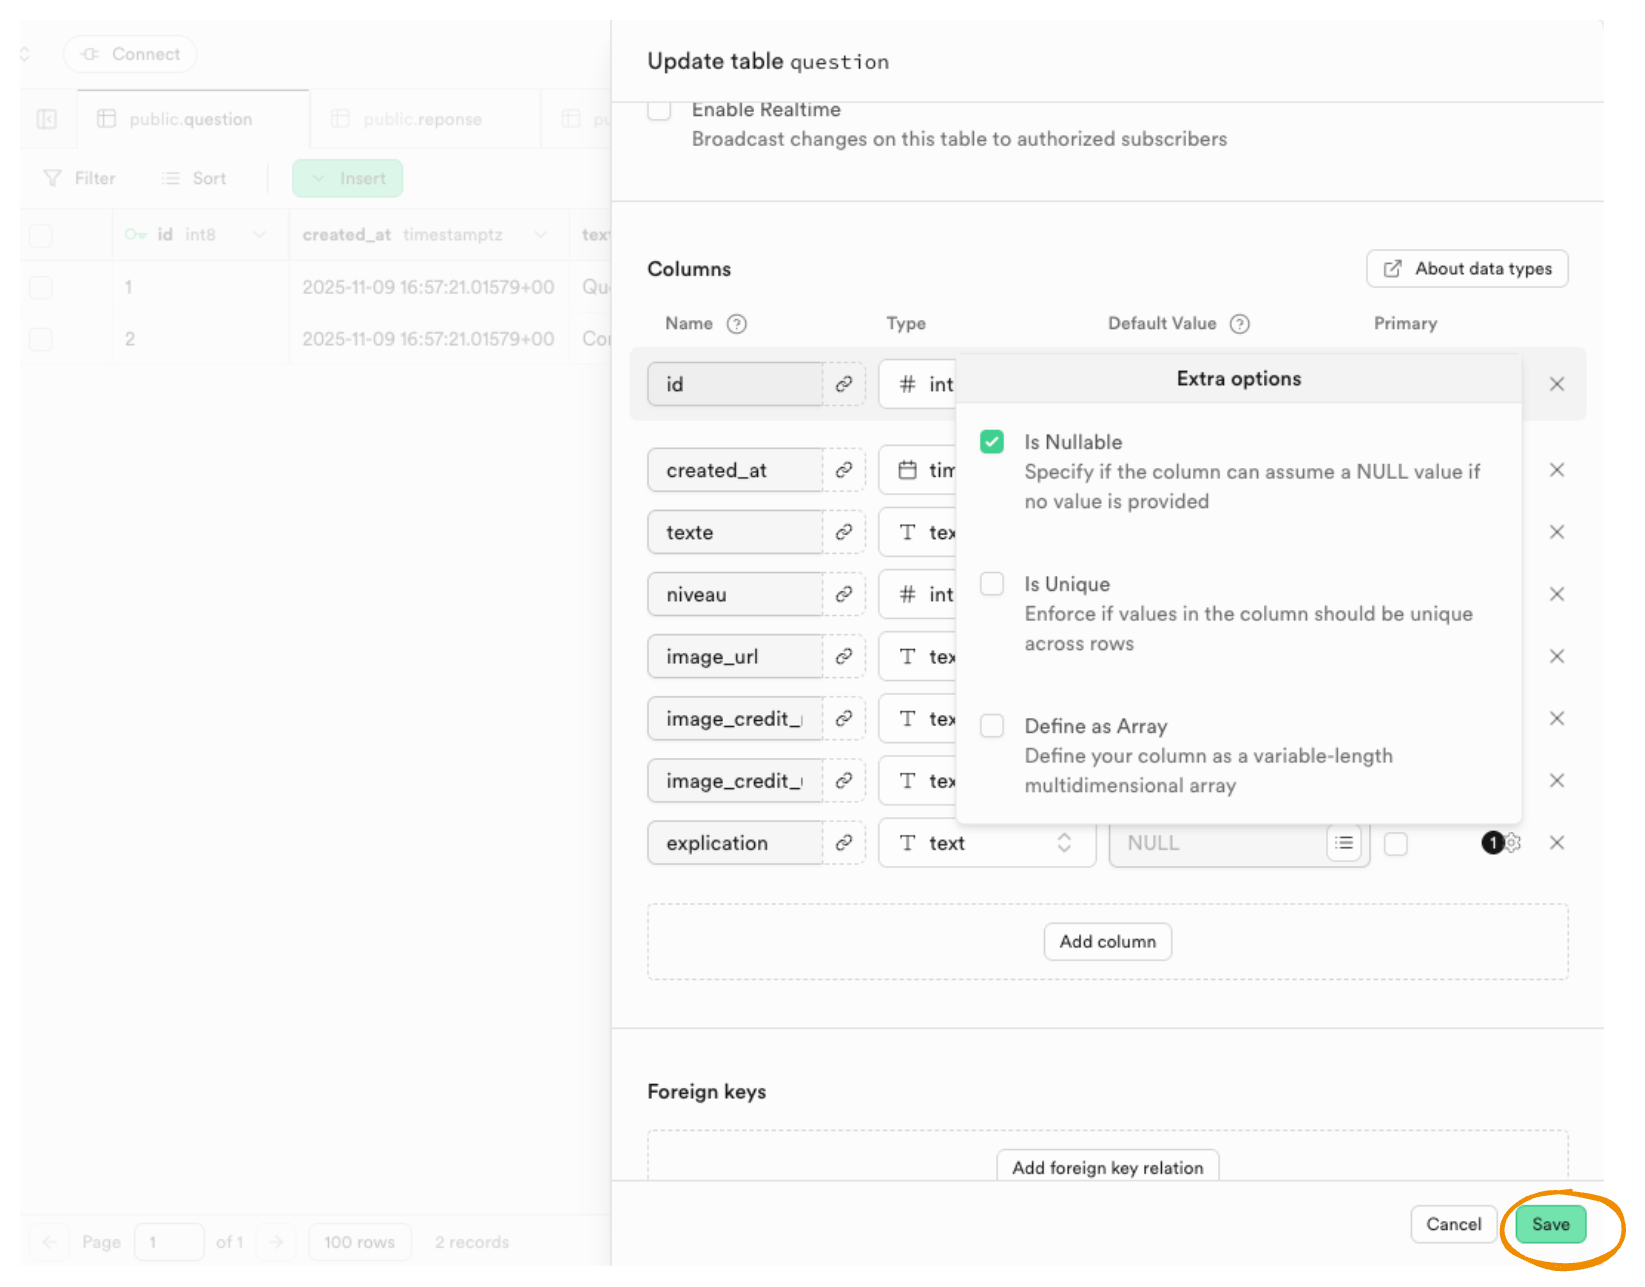Open the public.reponse table tab
This screenshot has width=1645, height=1287.
point(421,119)
